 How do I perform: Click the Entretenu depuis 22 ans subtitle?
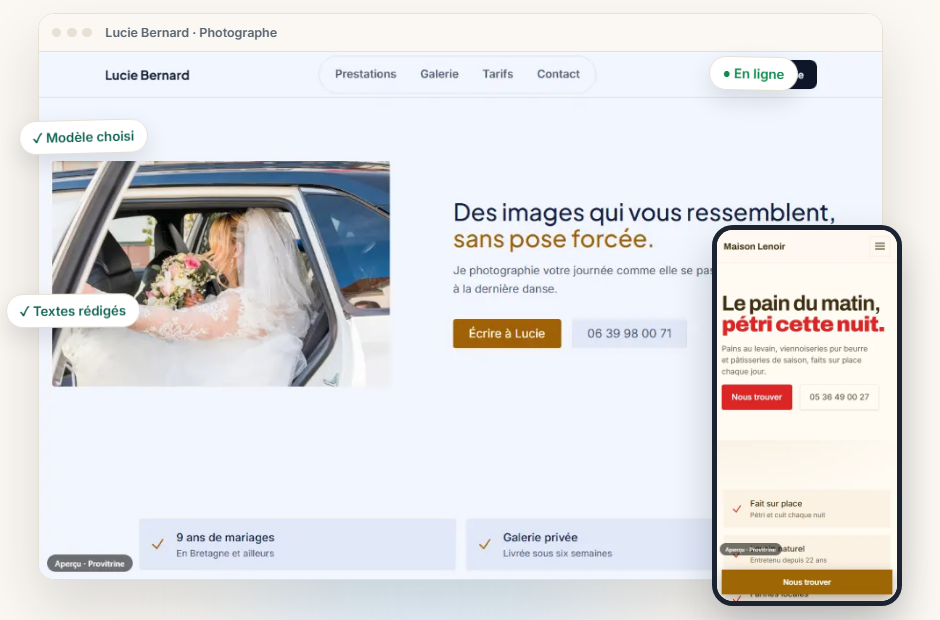click(x=788, y=560)
